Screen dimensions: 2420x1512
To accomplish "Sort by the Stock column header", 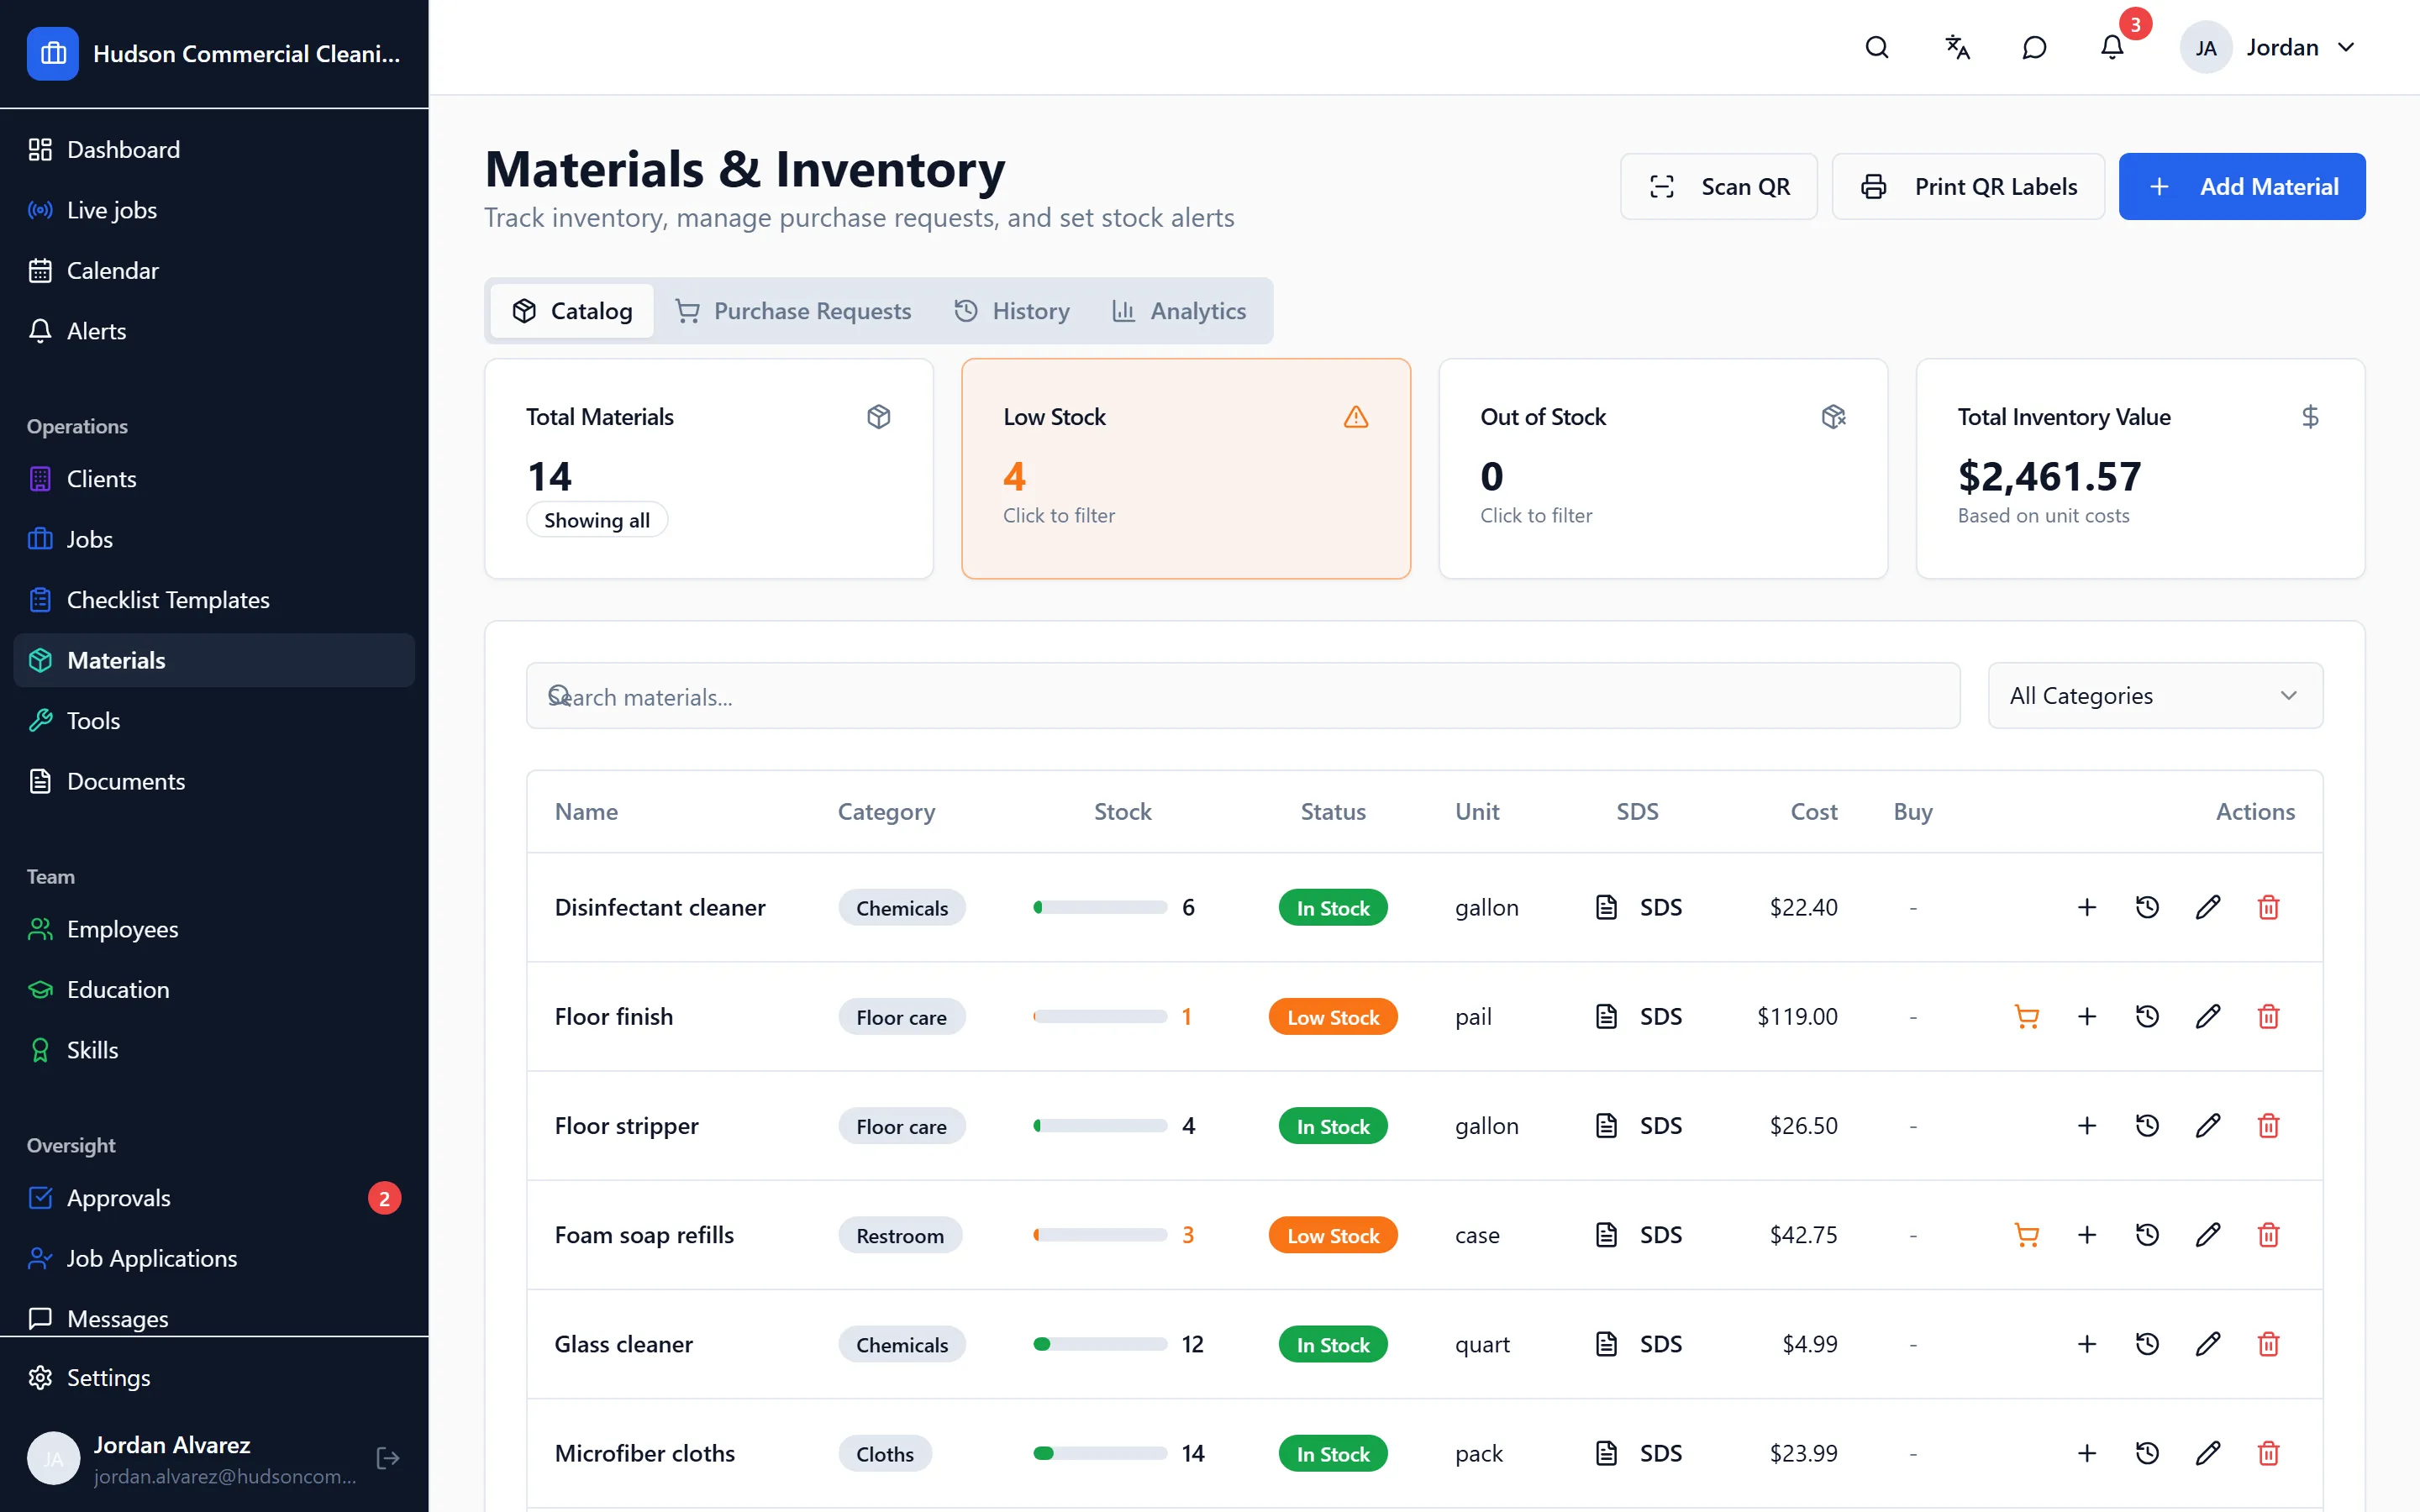I will (1122, 812).
